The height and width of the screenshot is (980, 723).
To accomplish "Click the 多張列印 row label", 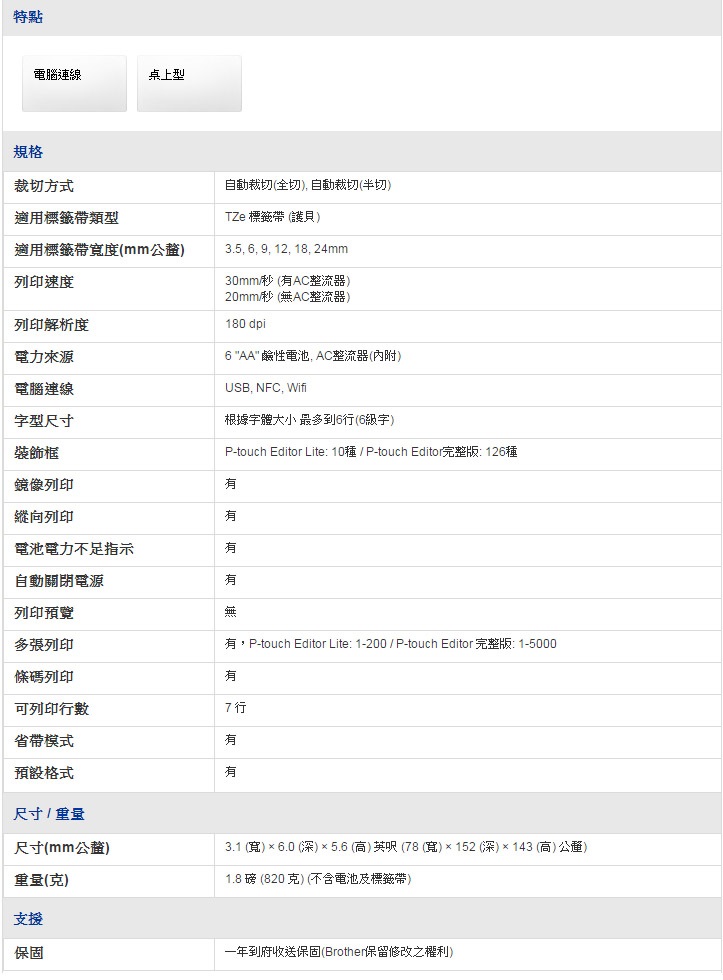I will [x=44, y=644].
